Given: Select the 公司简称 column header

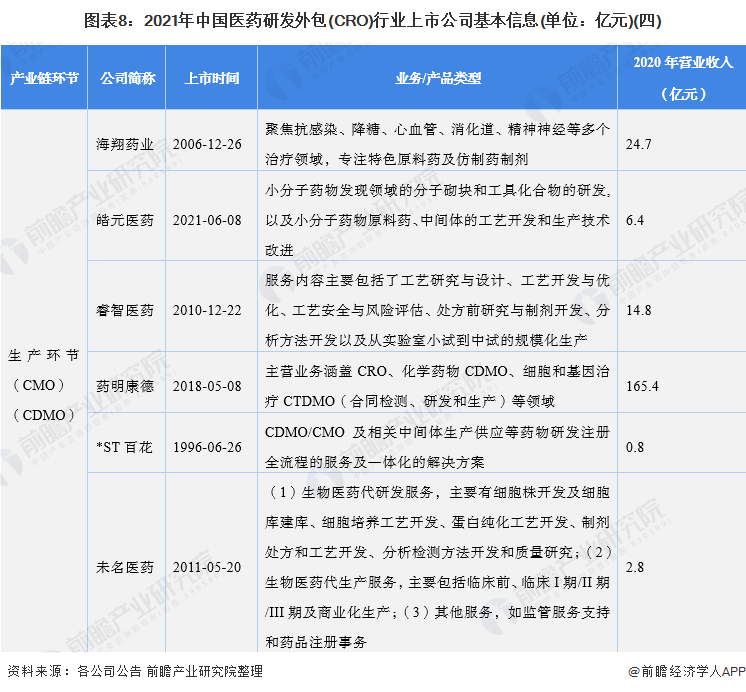Looking at the screenshot, I should click(x=127, y=78).
